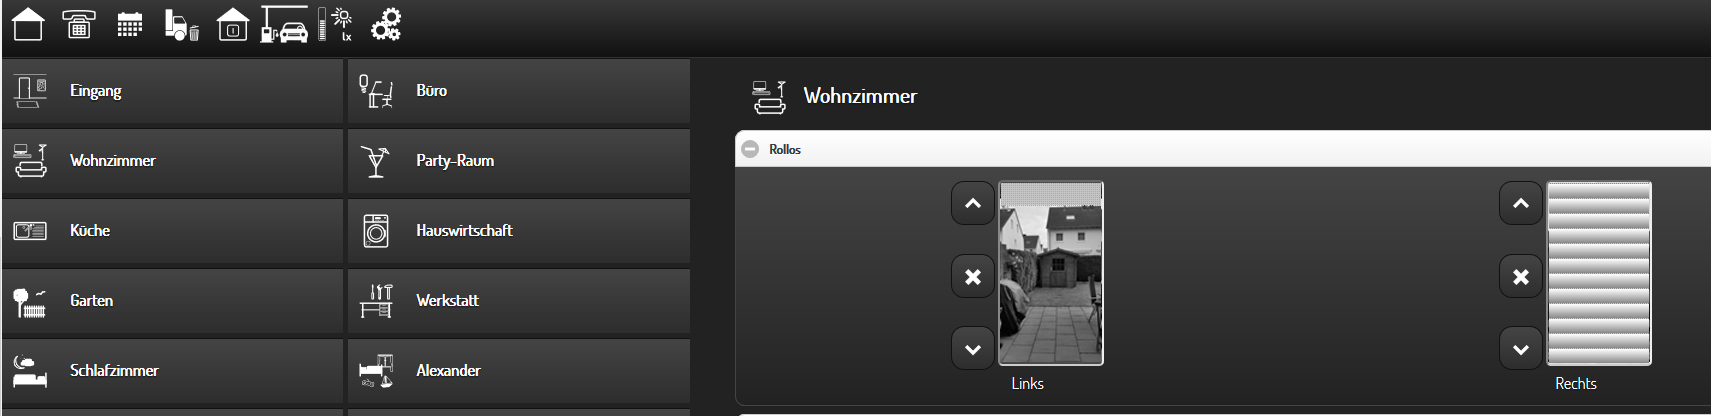This screenshot has width=1711, height=416.
Task: Open the calendar icon in toolbar
Action: click(x=130, y=25)
